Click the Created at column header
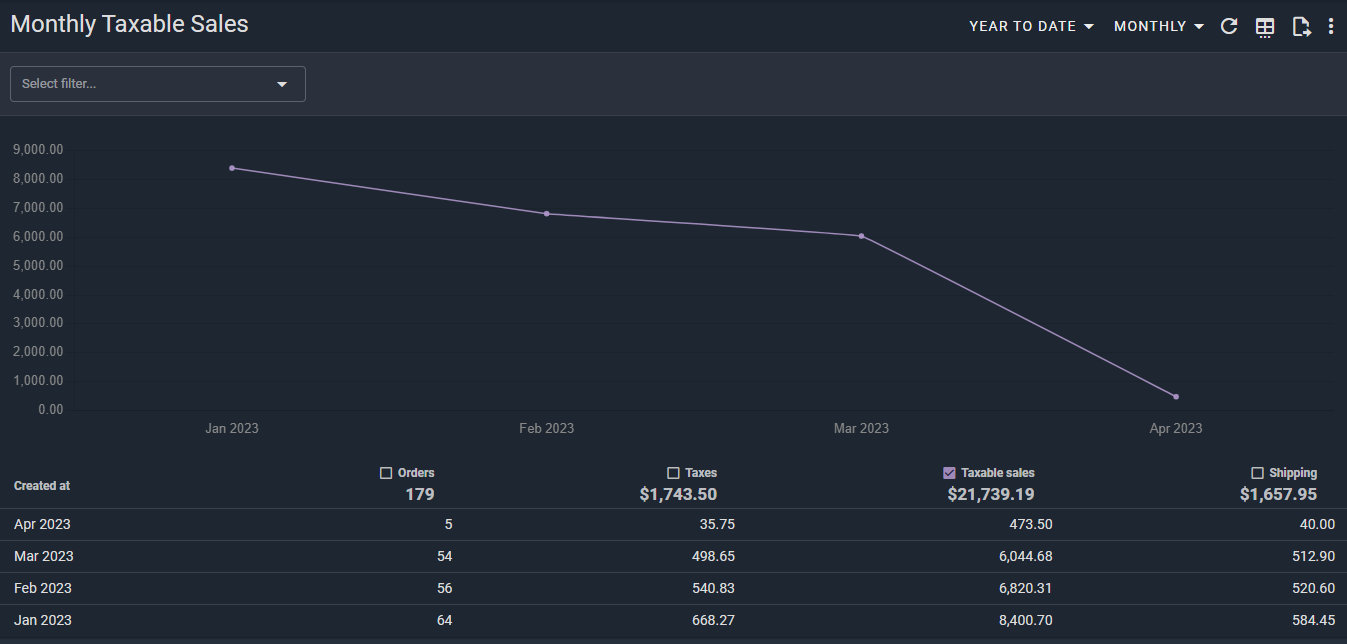 point(42,486)
